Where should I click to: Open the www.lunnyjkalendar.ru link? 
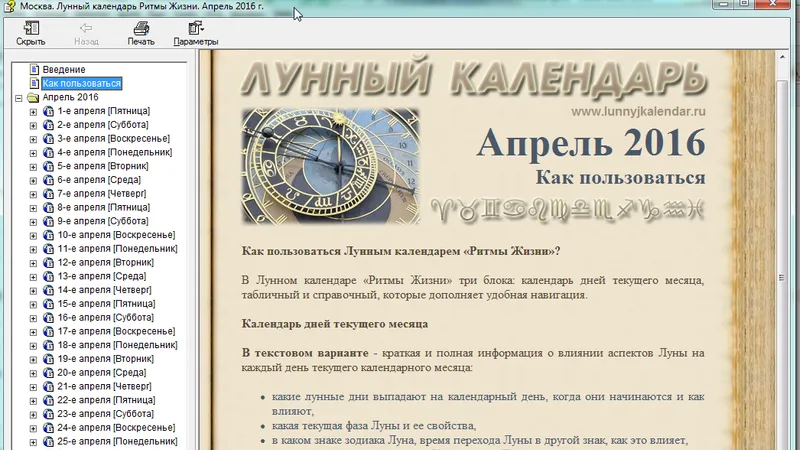pyautogui.click(x=638, y=111)
